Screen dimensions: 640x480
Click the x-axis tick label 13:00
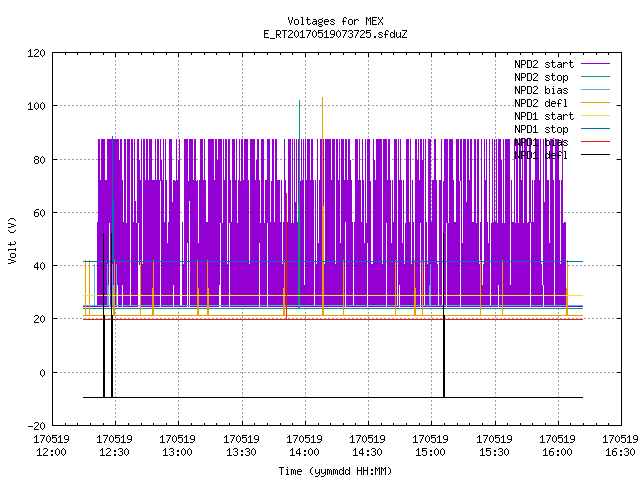[177, 452]
